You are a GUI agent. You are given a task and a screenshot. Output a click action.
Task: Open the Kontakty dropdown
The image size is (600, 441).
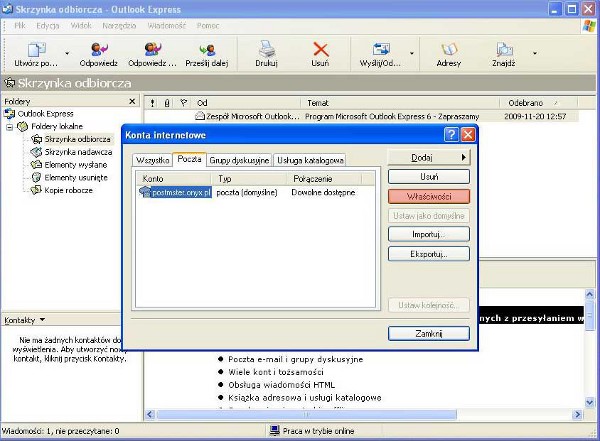[x=42, y=319]
